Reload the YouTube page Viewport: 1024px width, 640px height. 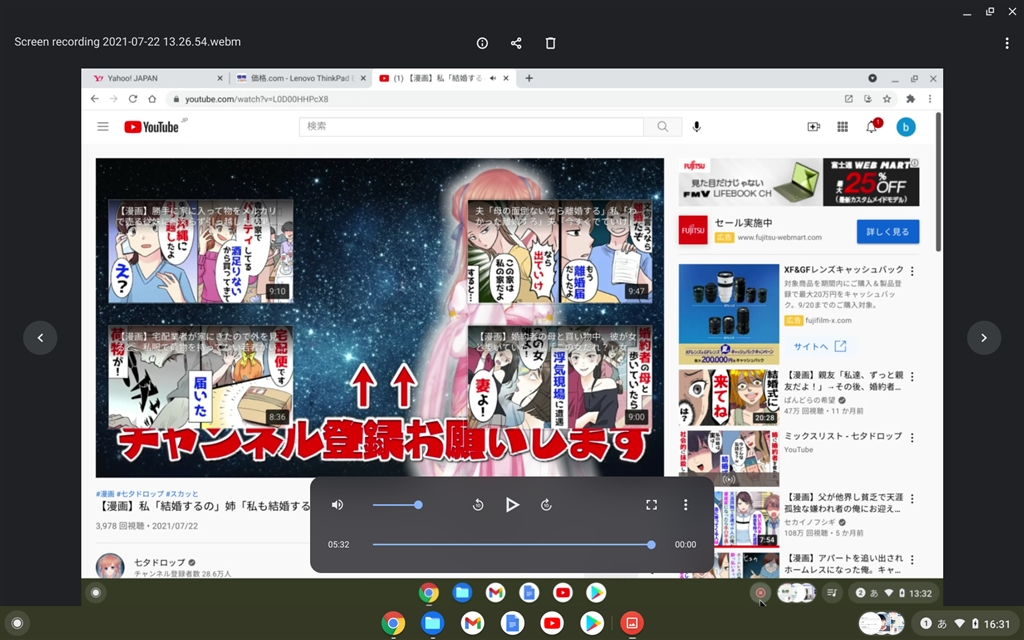point(133,99)
